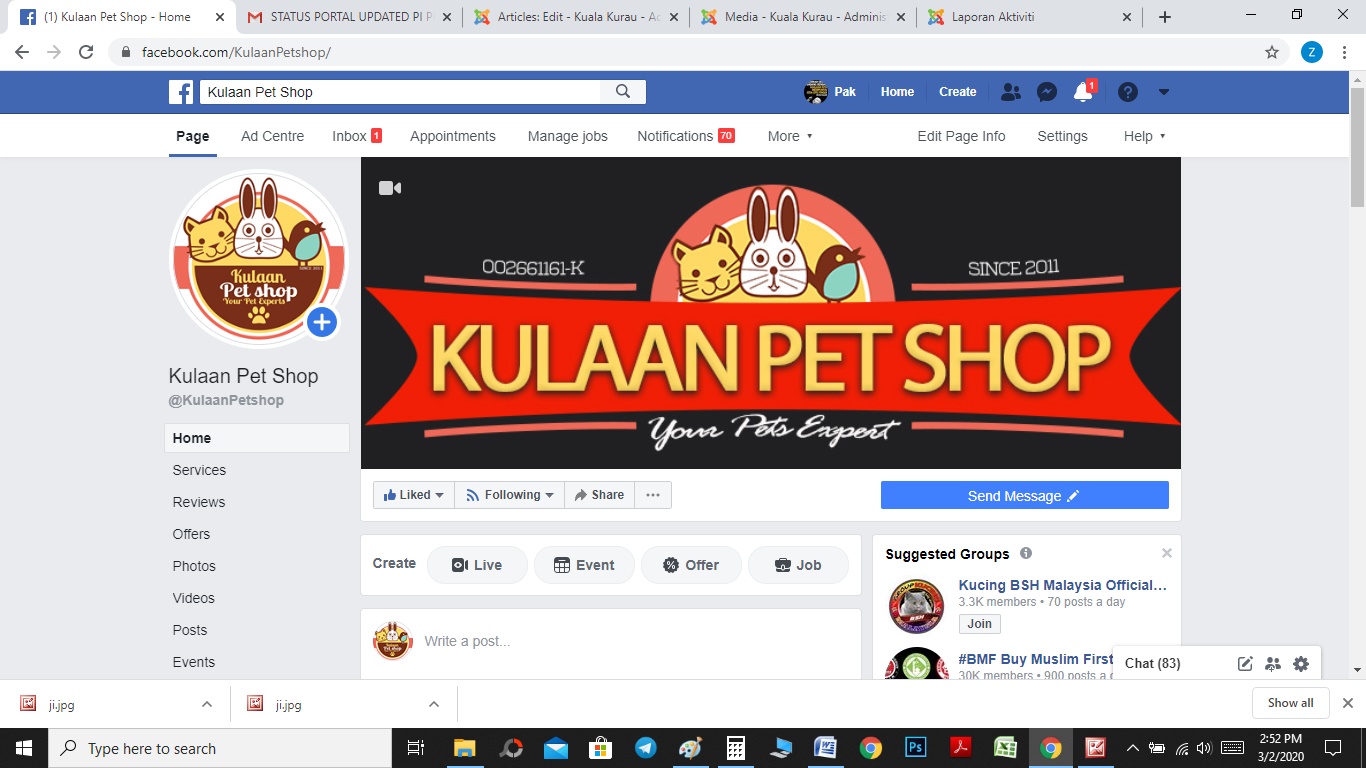Show hidden system tray icons
Image resolution: width=1366 pixels, height=768 pixels.
[1133, 748]
